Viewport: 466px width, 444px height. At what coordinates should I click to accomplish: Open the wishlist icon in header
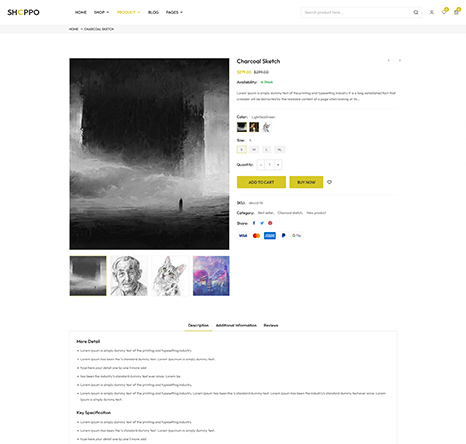coord(444,12)
